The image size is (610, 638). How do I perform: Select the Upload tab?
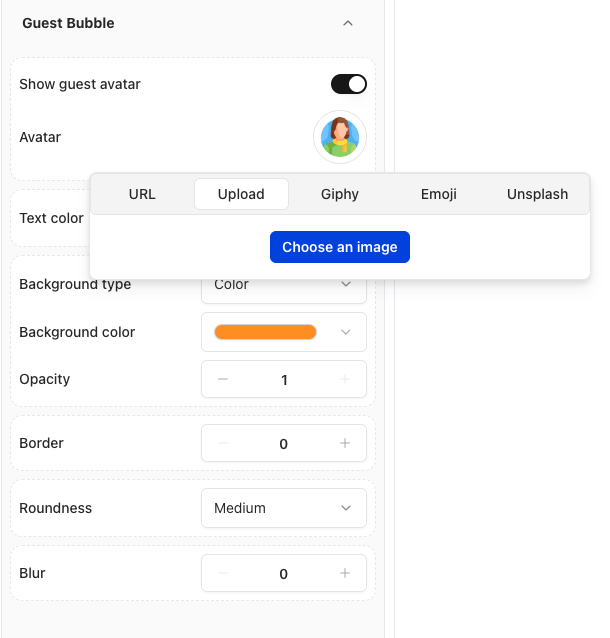(241, 194)
